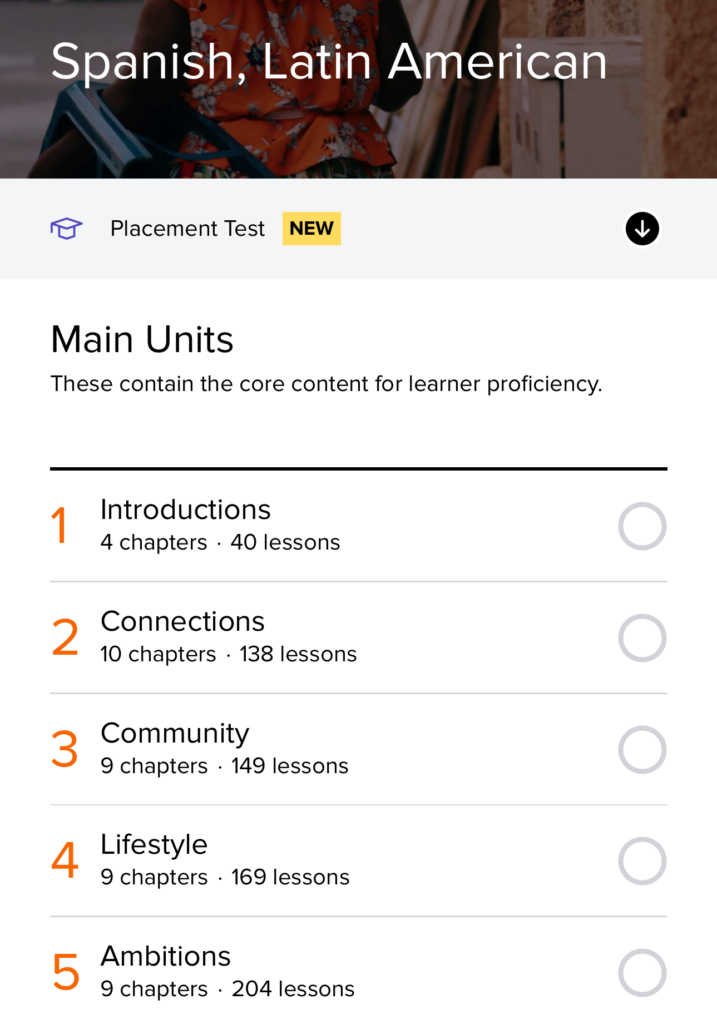The width and height of the screenshot is (717, 1024).
Task: Open unit 3 Community
Action: click(174, 733)
